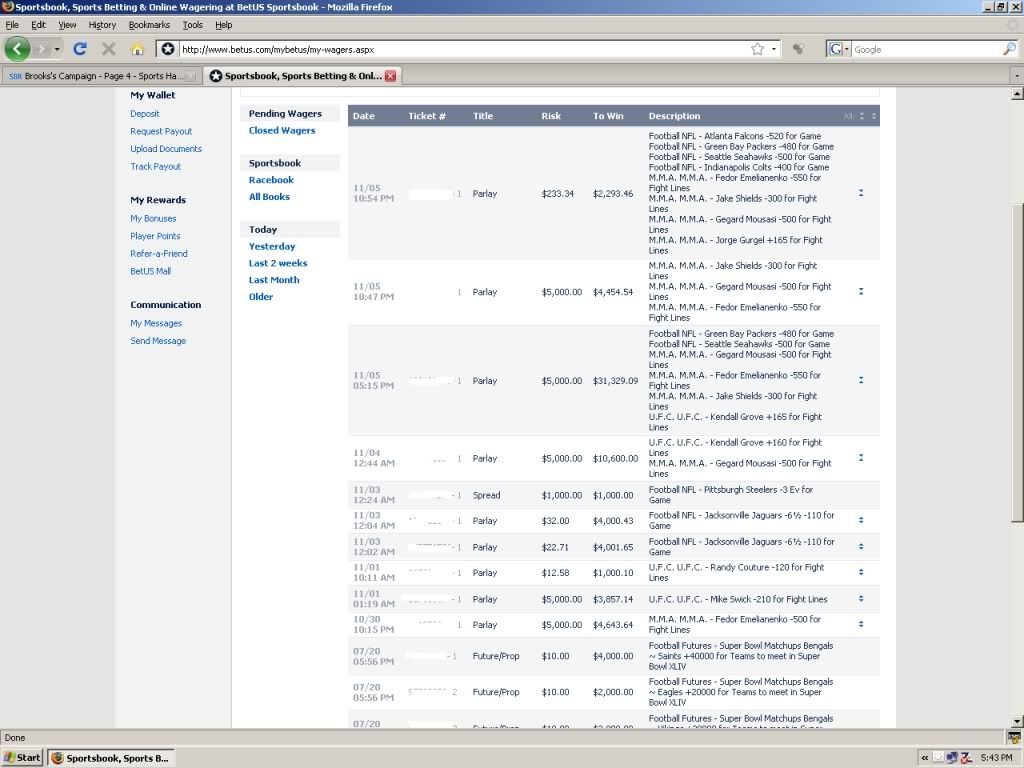Screen dimensions: 1024x768
Task: Expand details of the 11/03 12:02 AM parlay
Action: point(861,547)
